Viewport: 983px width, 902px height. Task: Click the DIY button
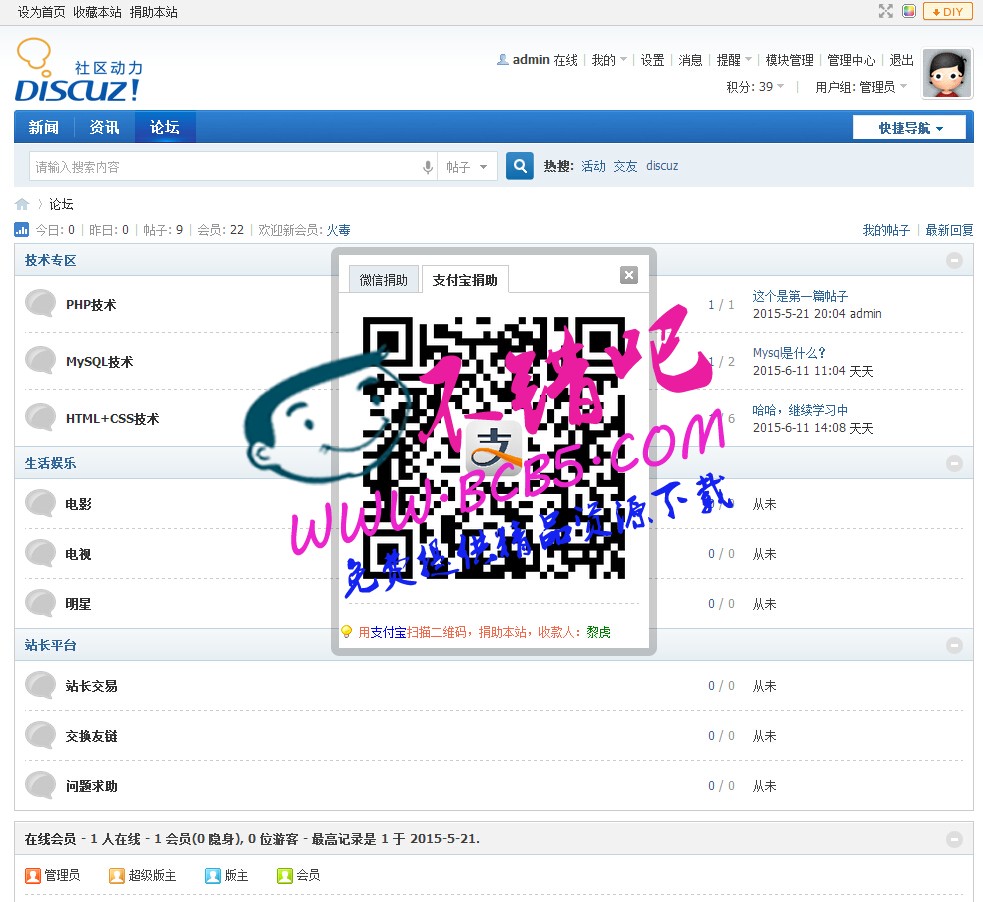tap(947, 12)
